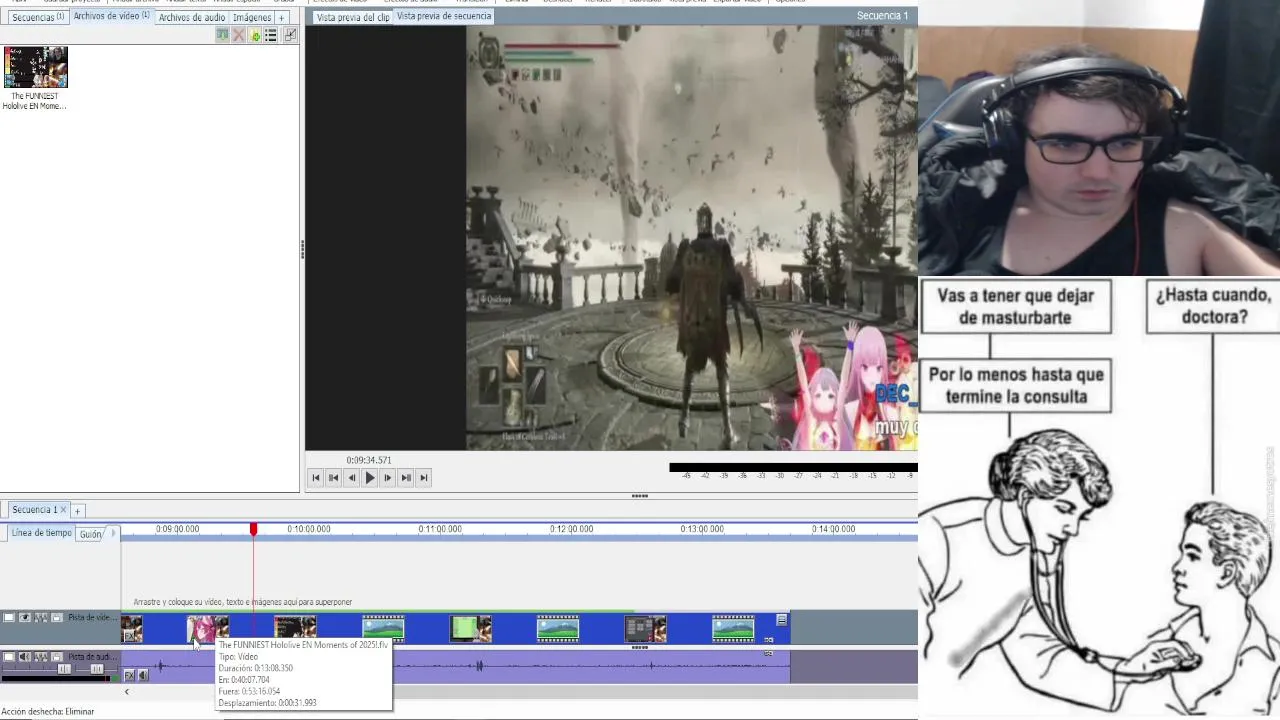Switch media bin to list view icon
The width and height of the screenshot is (1280, 720).
click(x=270, y=35)
